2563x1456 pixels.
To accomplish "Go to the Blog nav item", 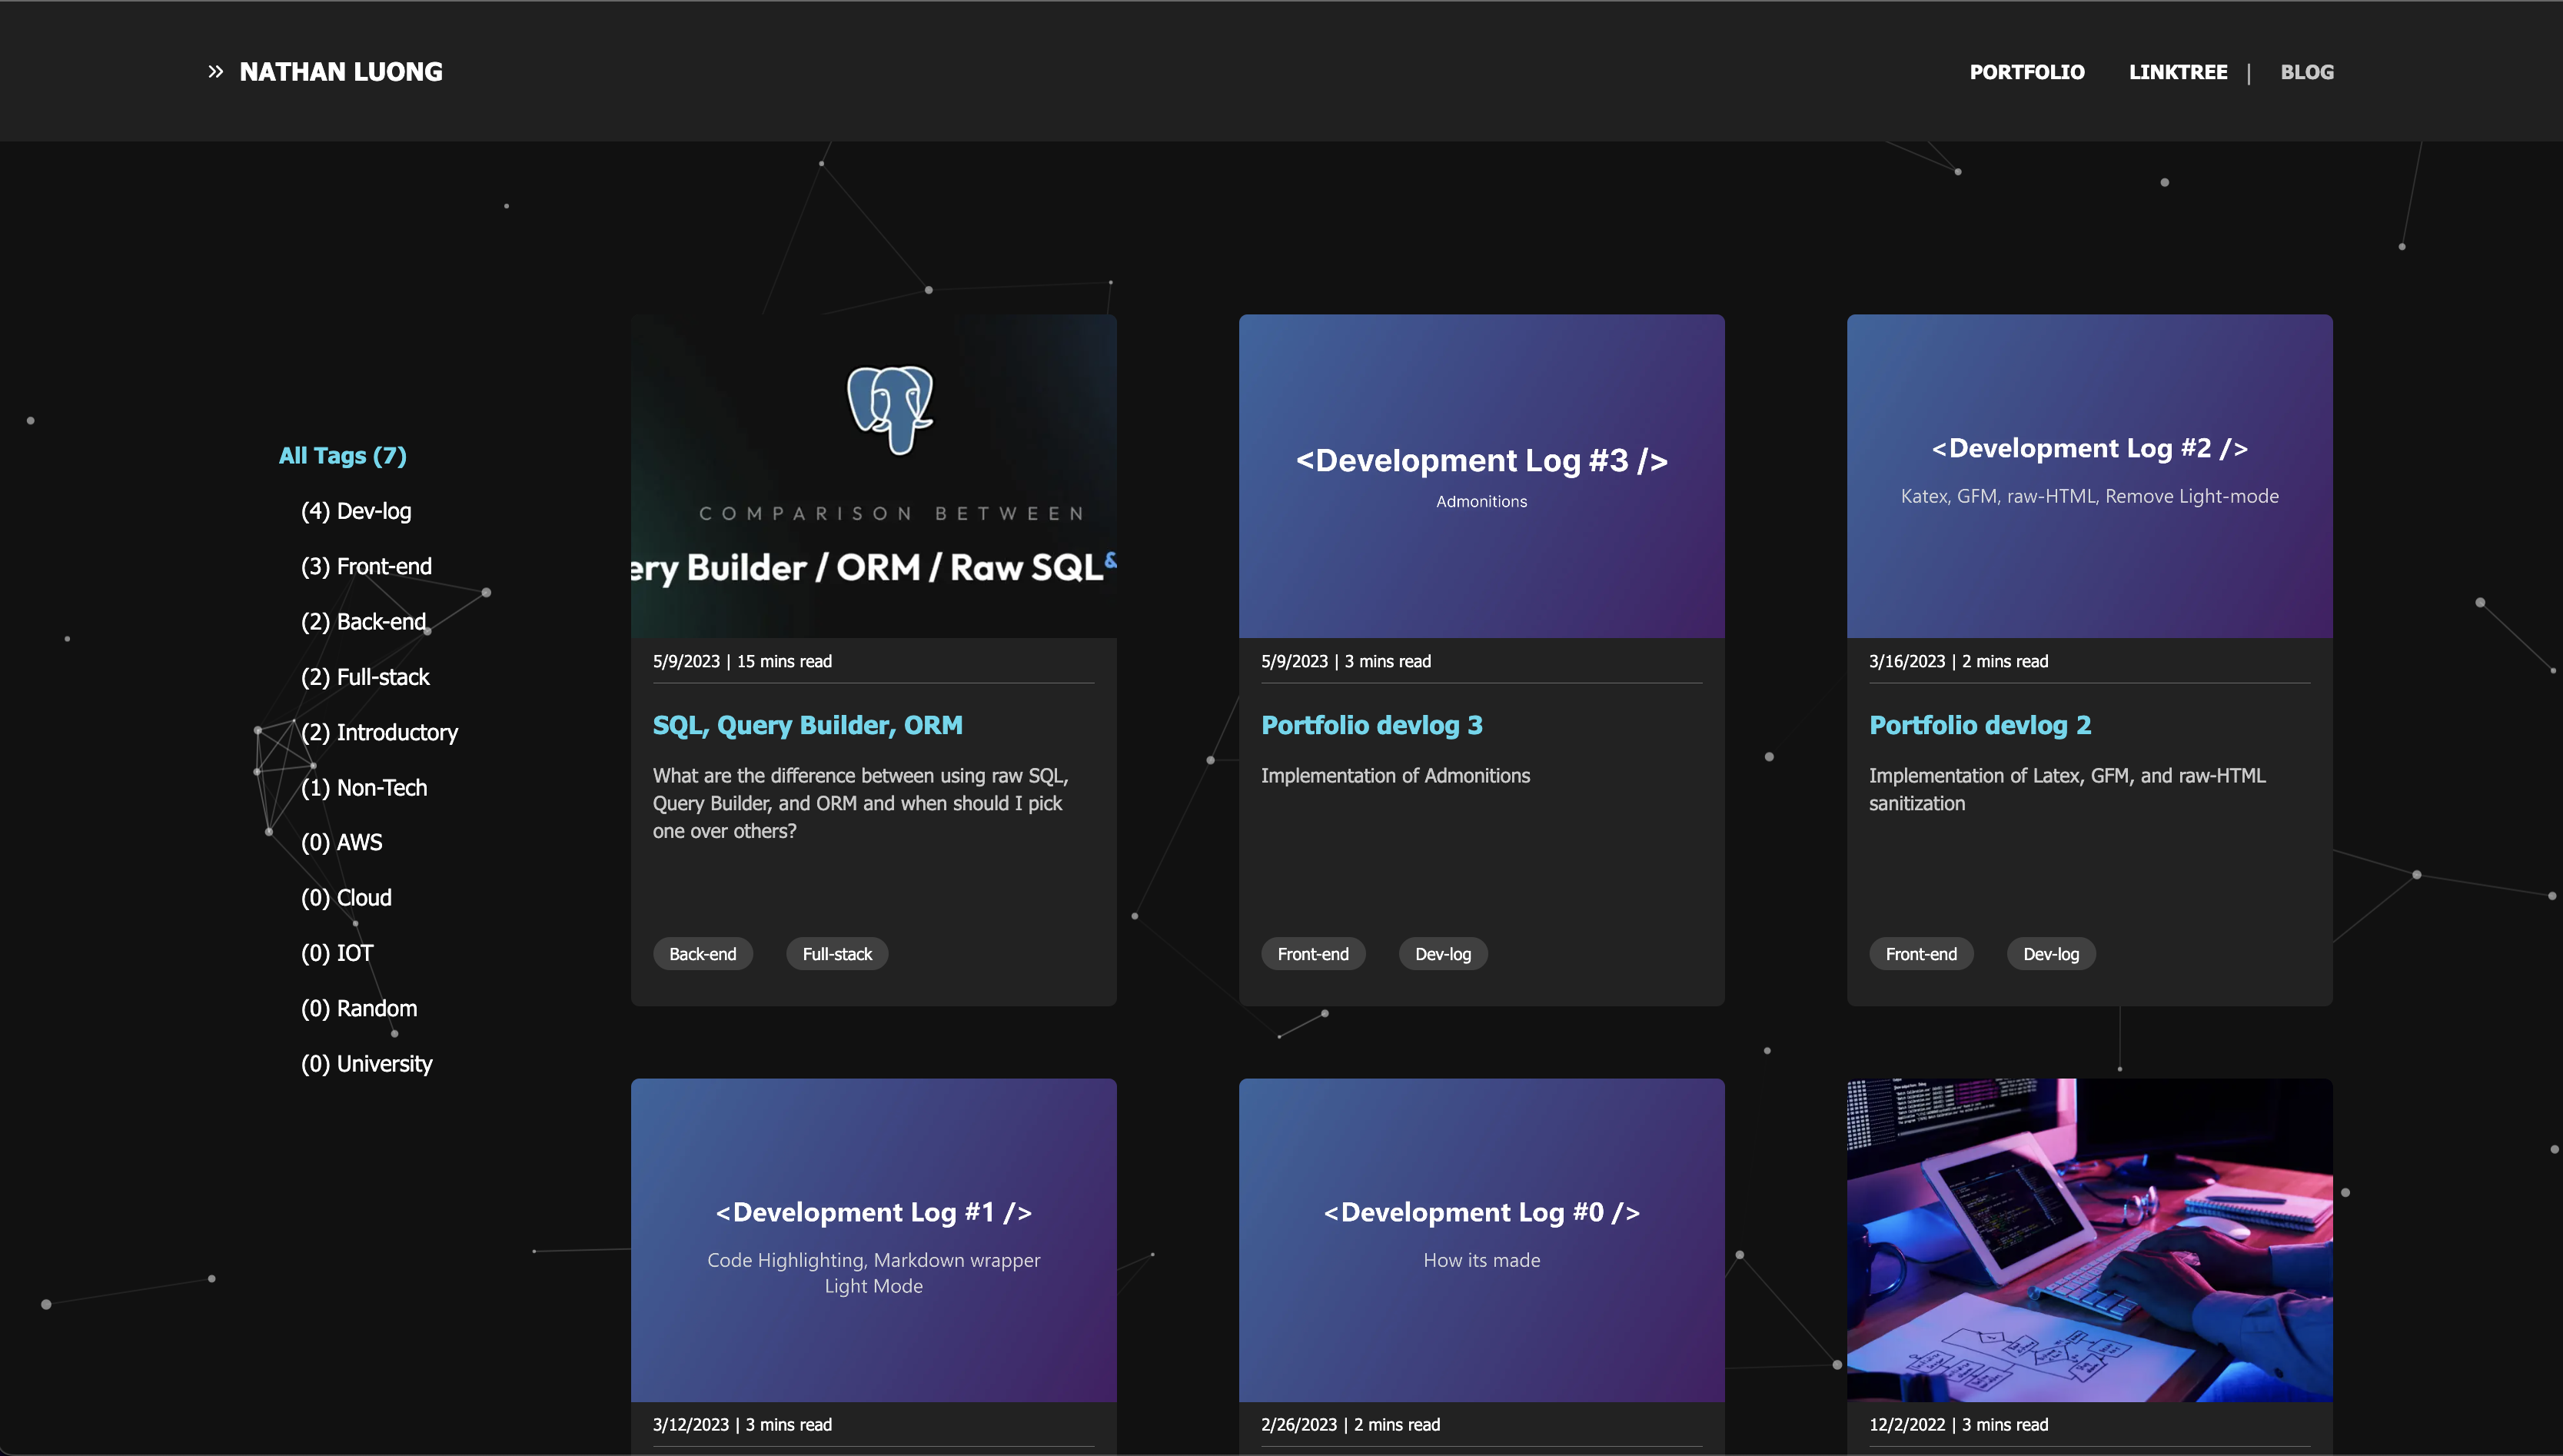I will (x=2306, y=72).
